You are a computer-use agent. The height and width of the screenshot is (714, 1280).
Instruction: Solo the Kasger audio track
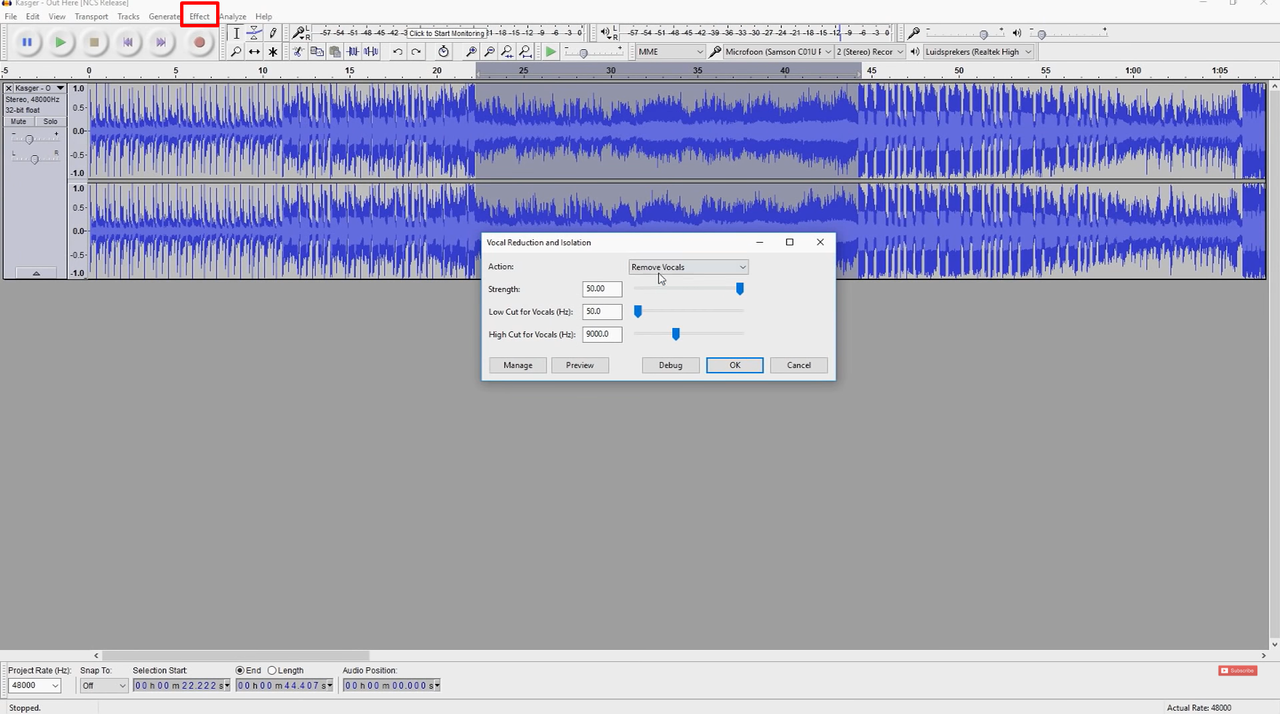pos(50,121)
